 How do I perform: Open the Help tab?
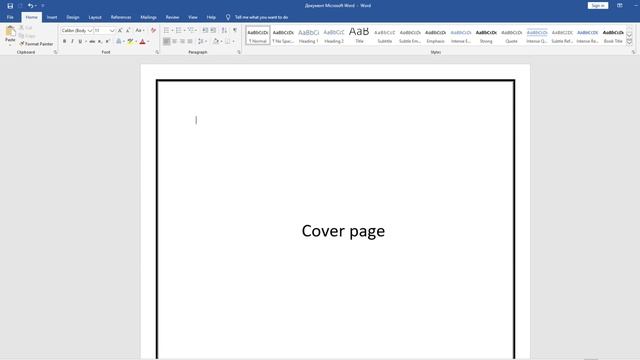tap(211, 17)
